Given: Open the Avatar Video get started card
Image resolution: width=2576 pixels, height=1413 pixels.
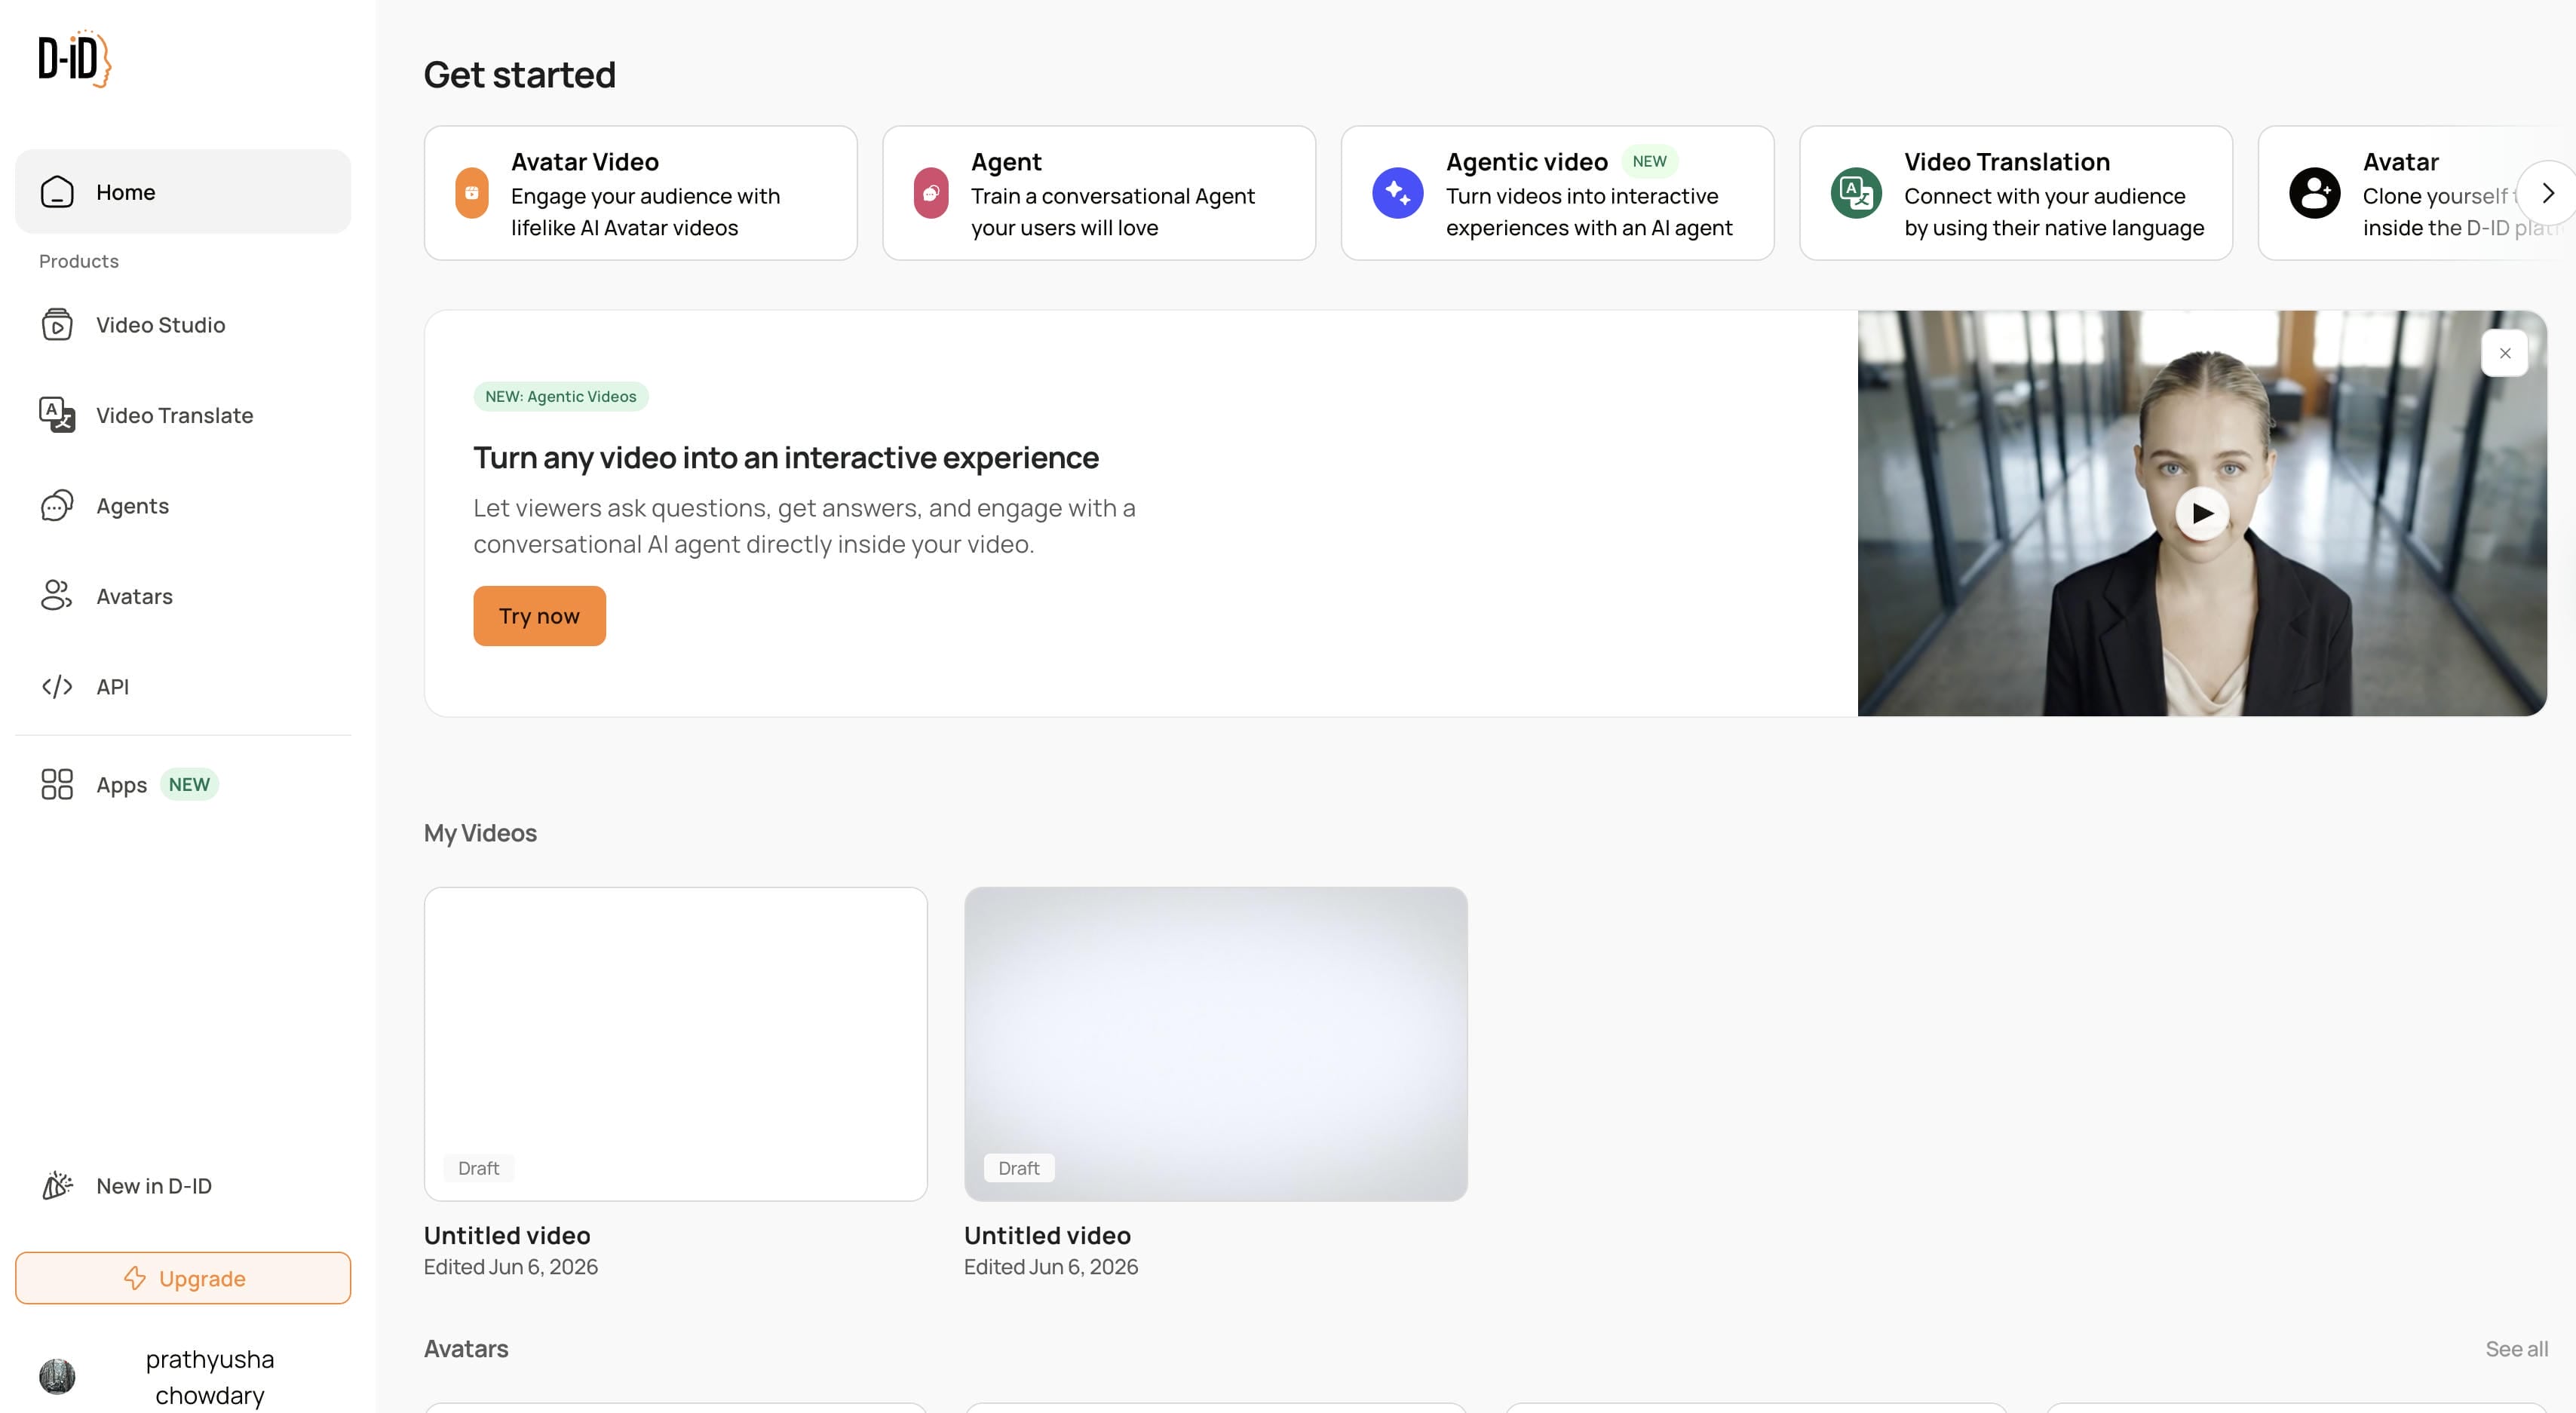Looking at the screenshot, I should coord(640,193).
